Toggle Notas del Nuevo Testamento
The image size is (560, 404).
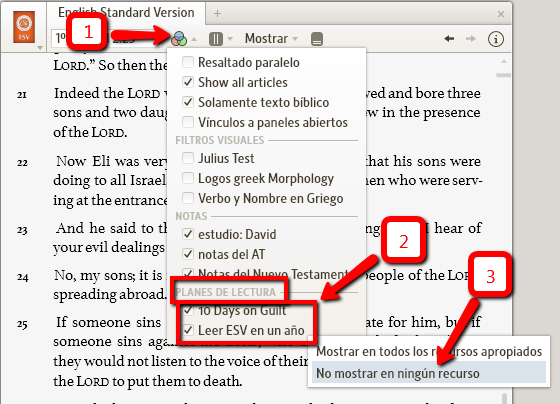(x=188, y=273)
